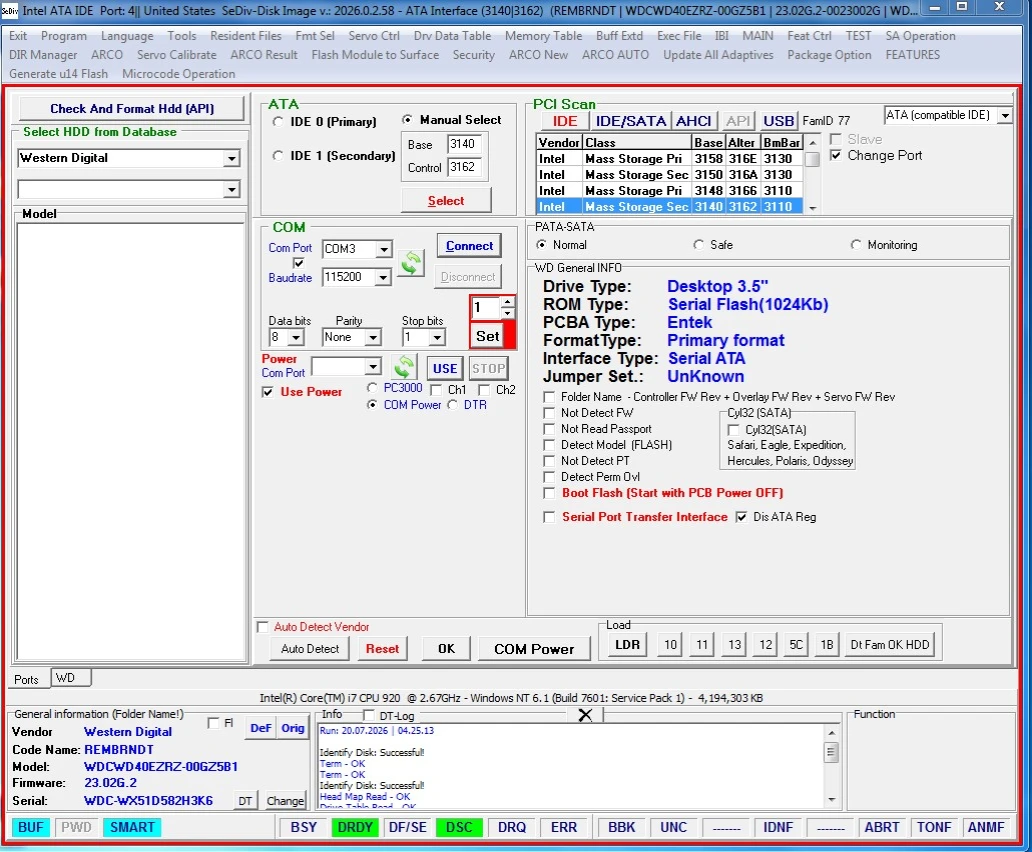Open the Parity None dropdown
This screenshot has width=1032, height=852.
(x=373, y=338)
